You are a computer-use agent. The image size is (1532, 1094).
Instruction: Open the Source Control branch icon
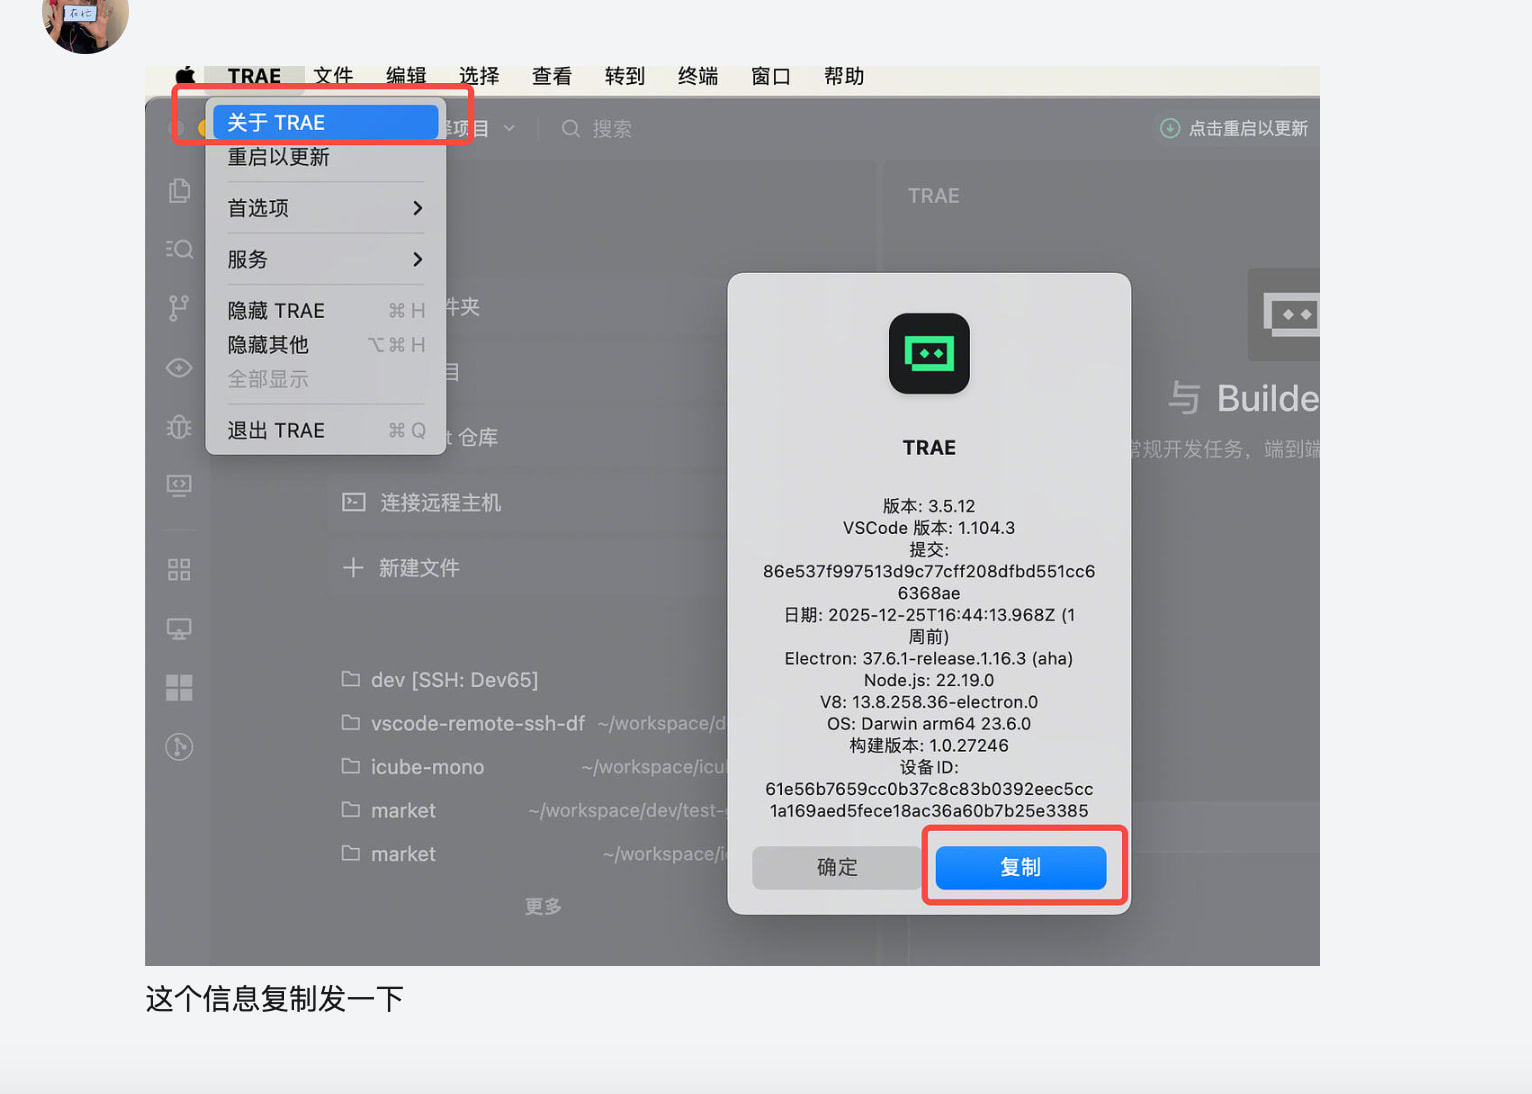pos(179,308)
